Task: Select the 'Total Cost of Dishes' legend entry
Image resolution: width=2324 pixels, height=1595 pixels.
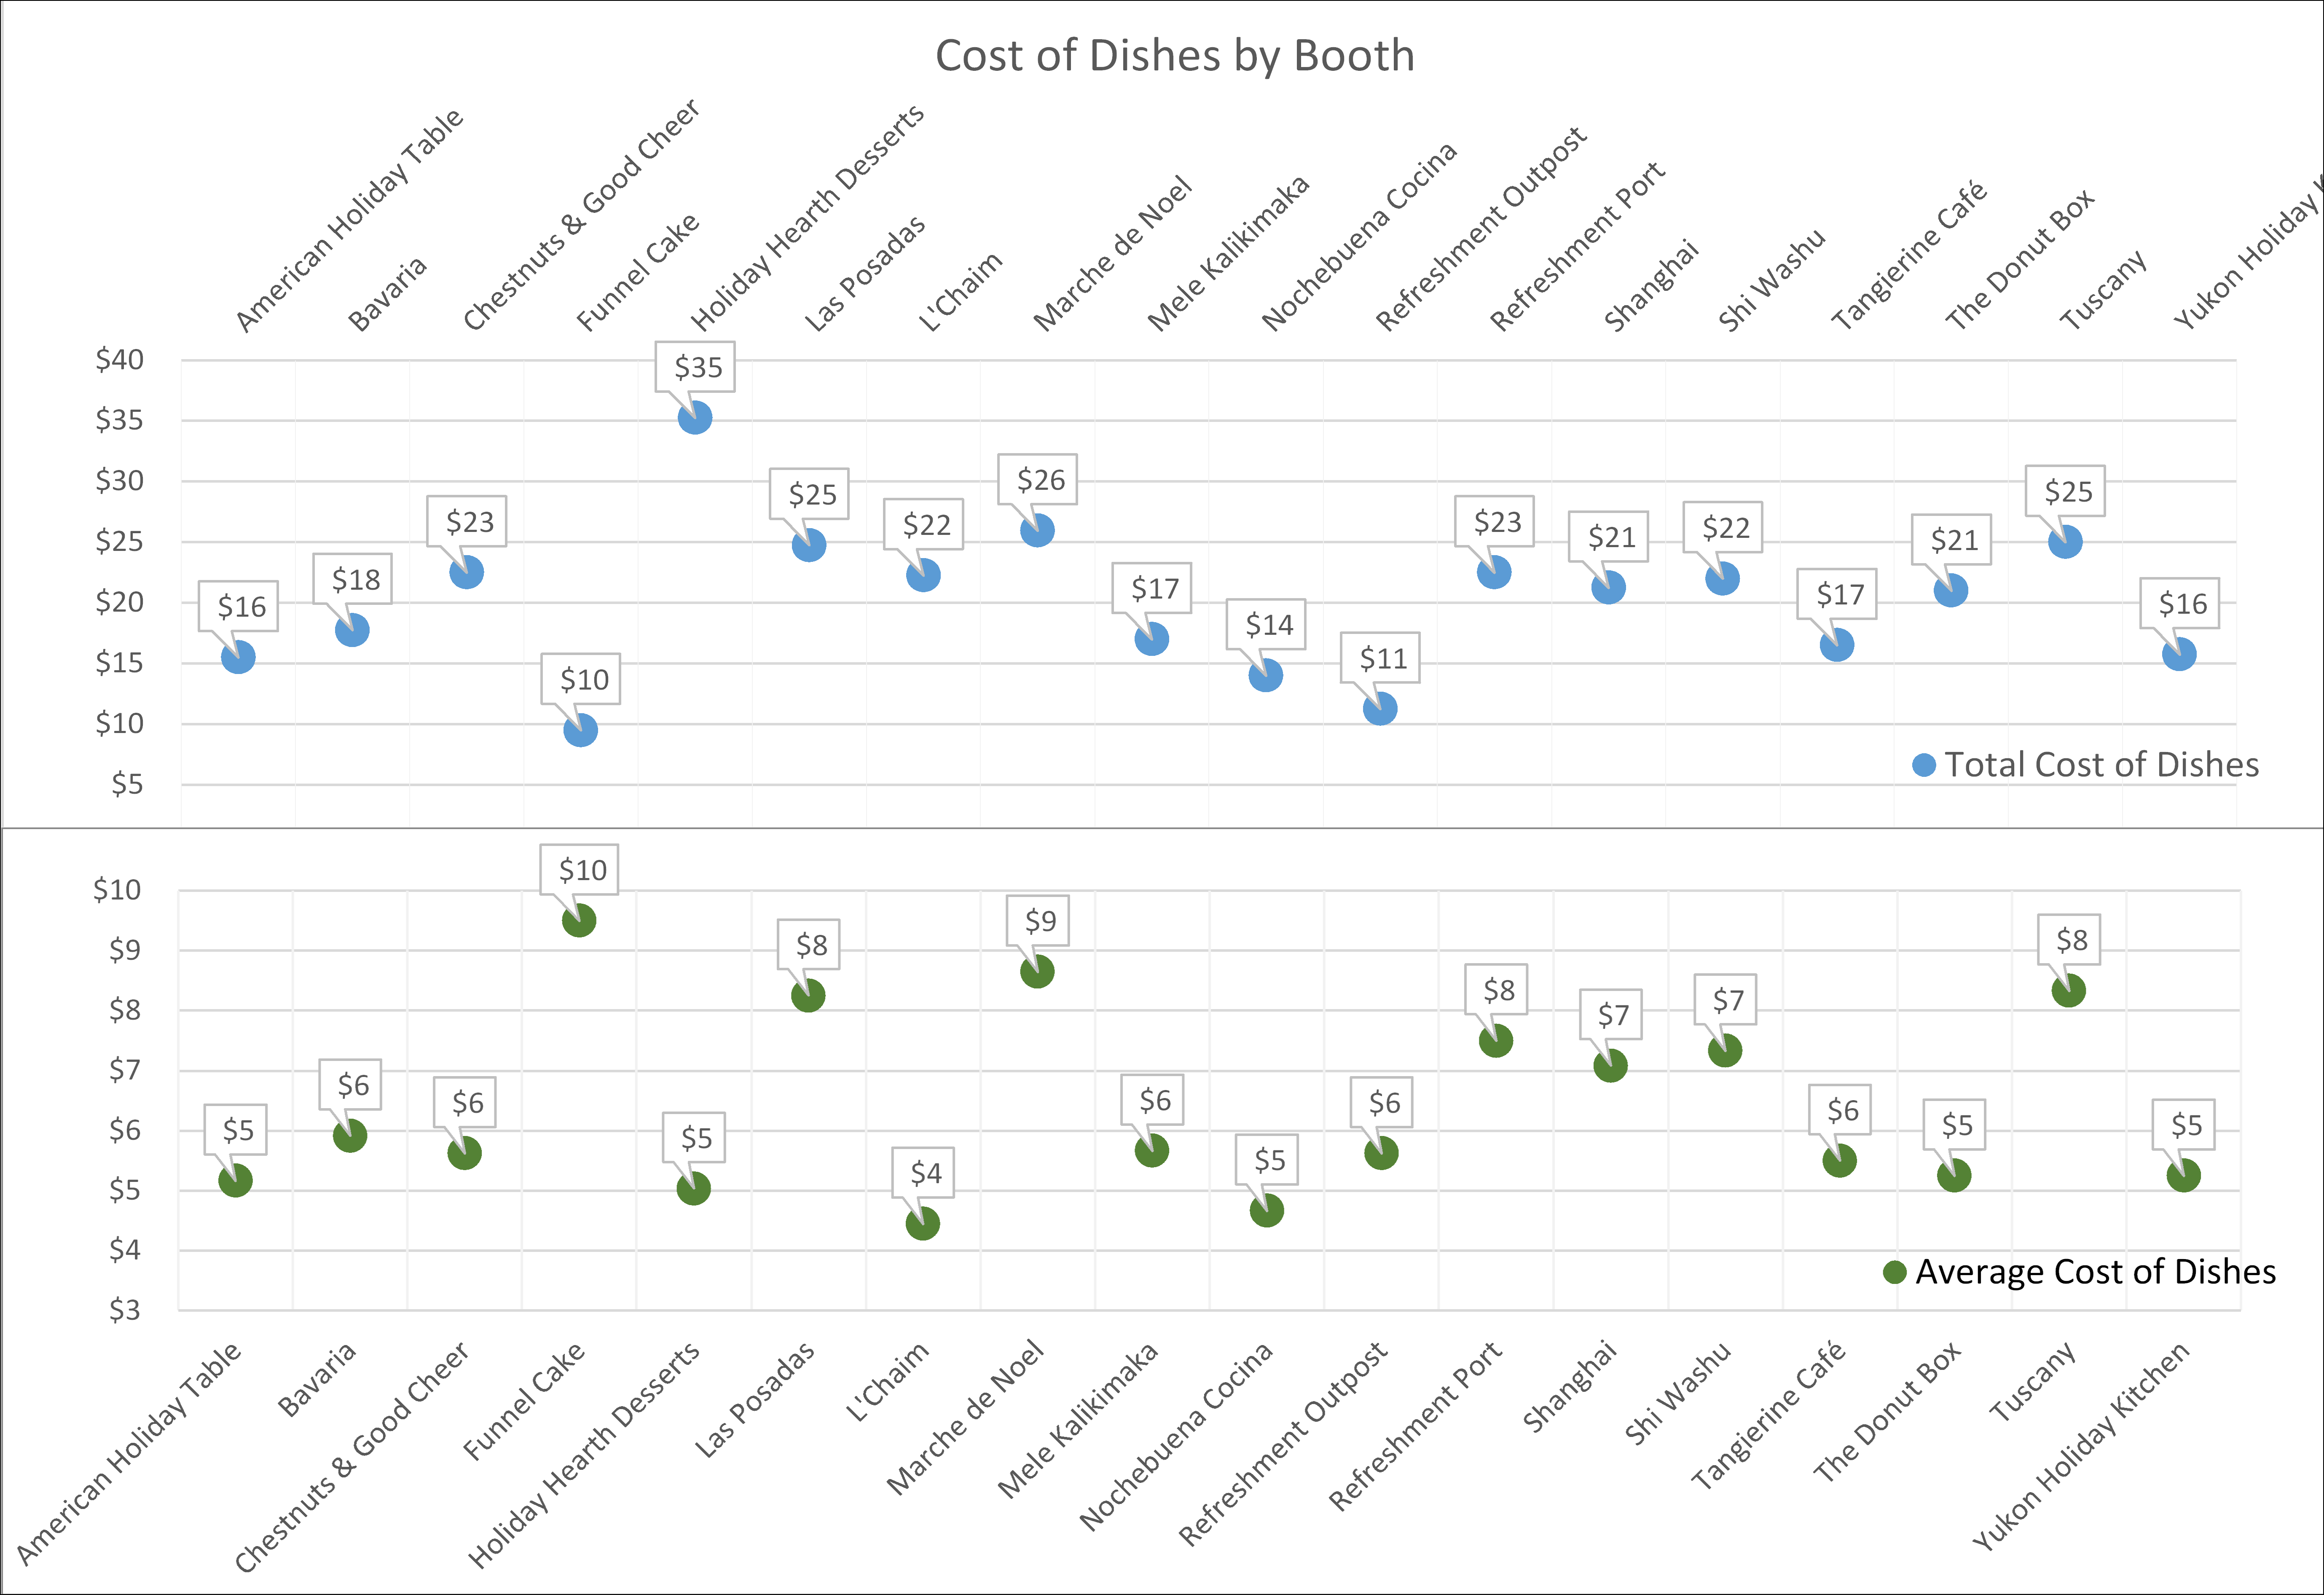Action: 2085,764
